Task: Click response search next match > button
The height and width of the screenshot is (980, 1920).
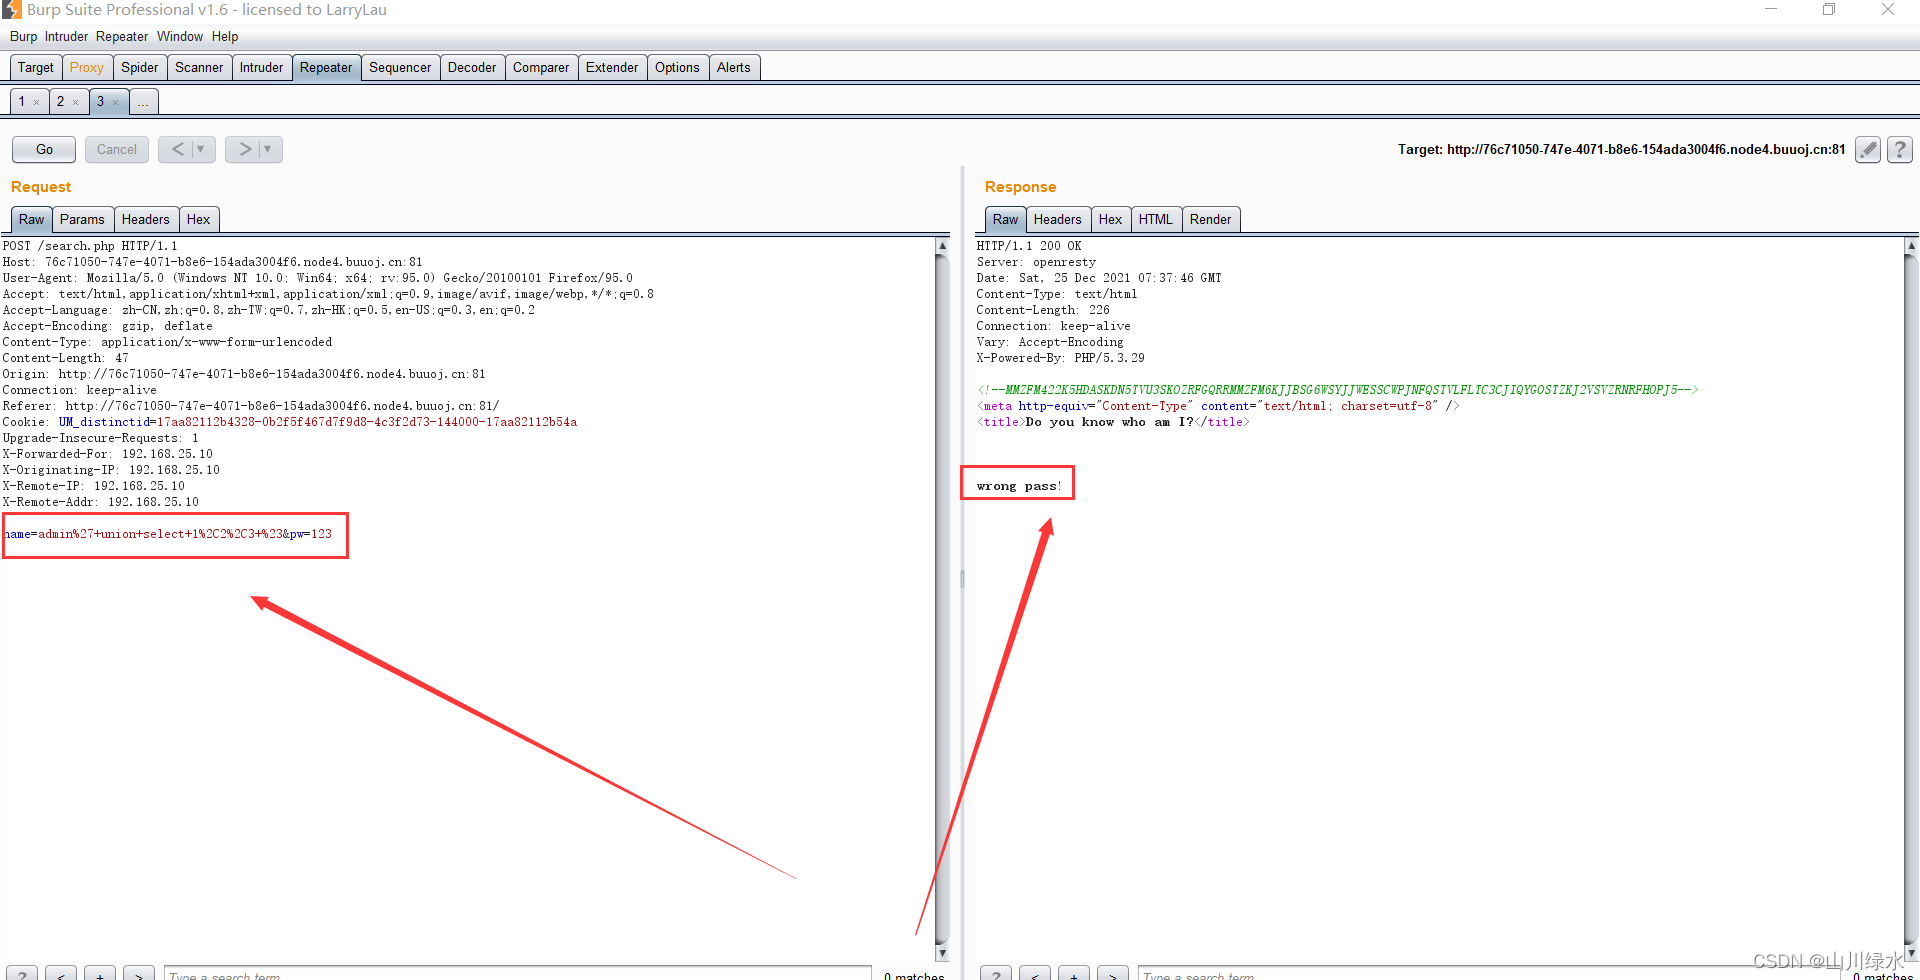Action: 1113,975
